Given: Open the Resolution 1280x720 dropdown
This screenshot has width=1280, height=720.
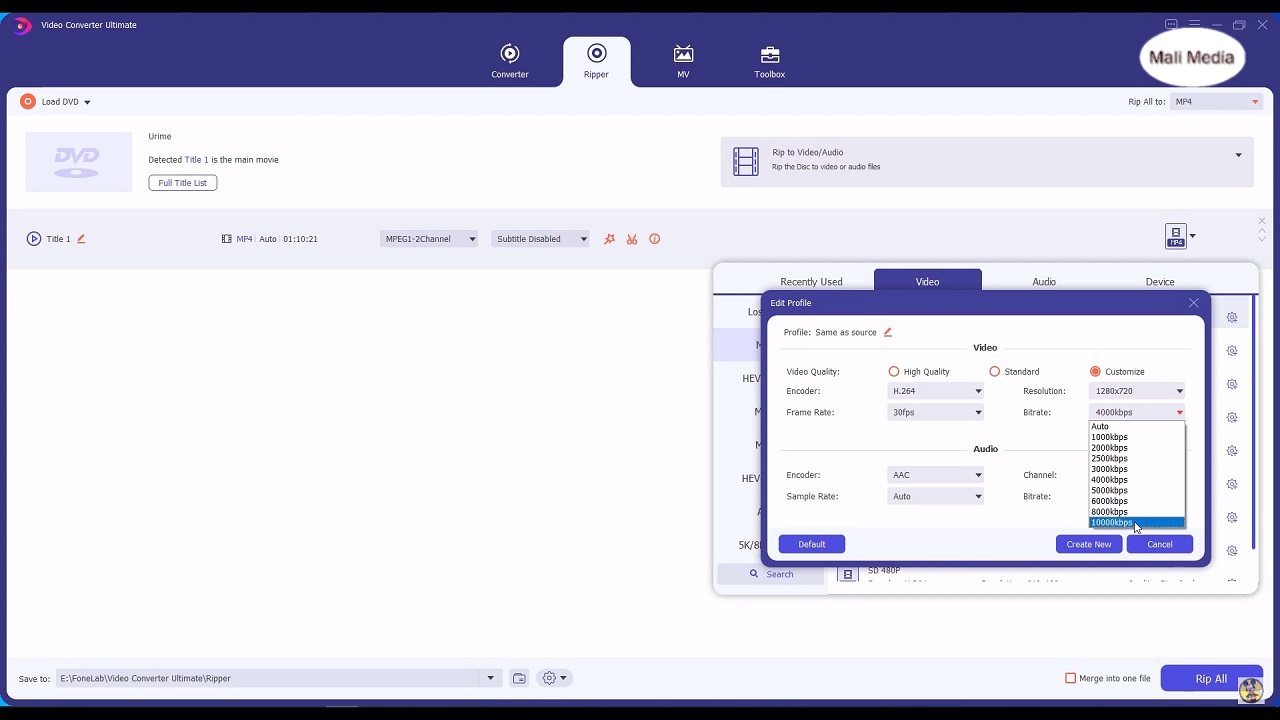Looking at the screenshot, I should 1137,391.
